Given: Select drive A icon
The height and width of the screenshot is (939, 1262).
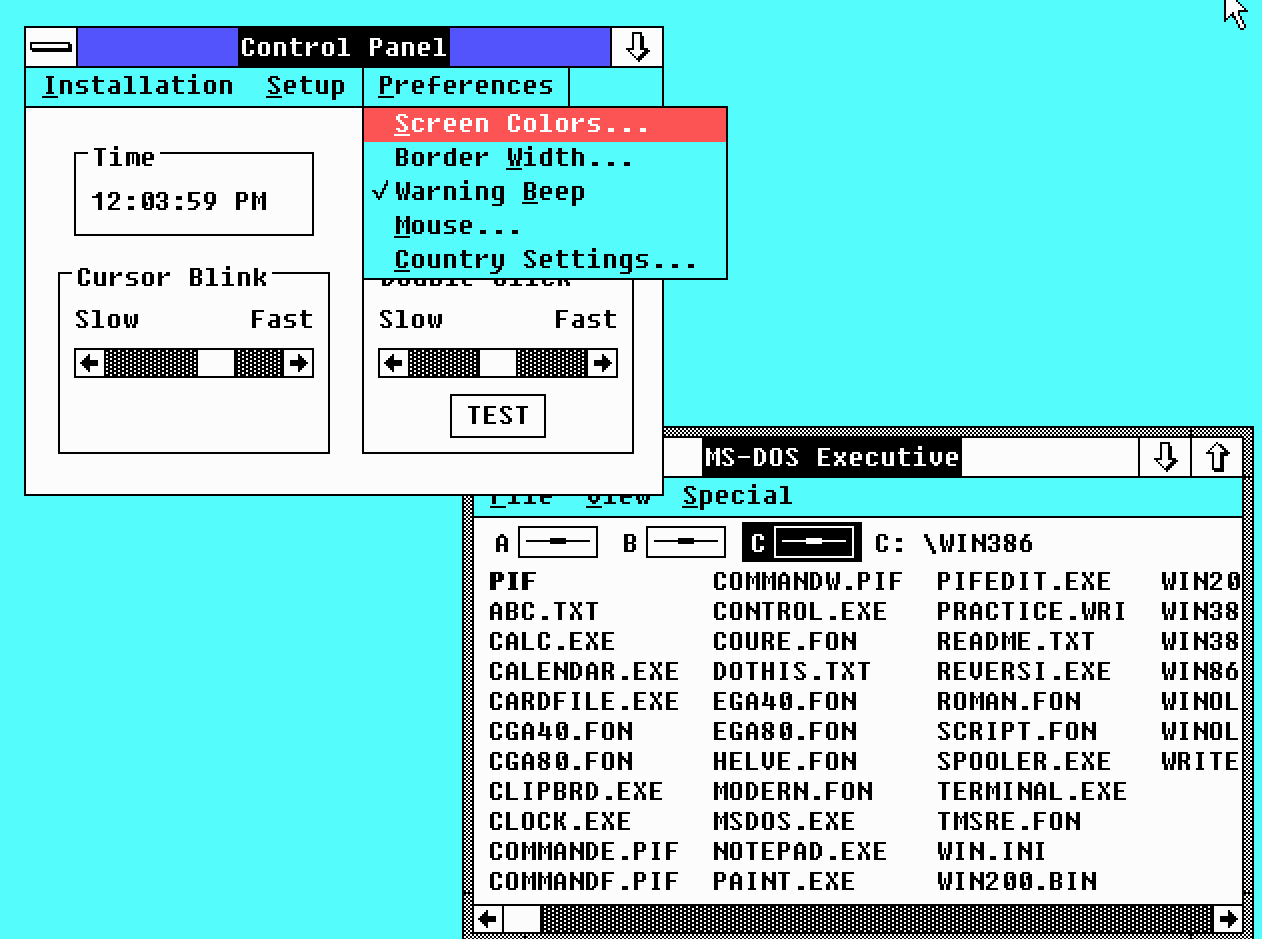Looking at the screenshot, I should [x=558, y=543].
